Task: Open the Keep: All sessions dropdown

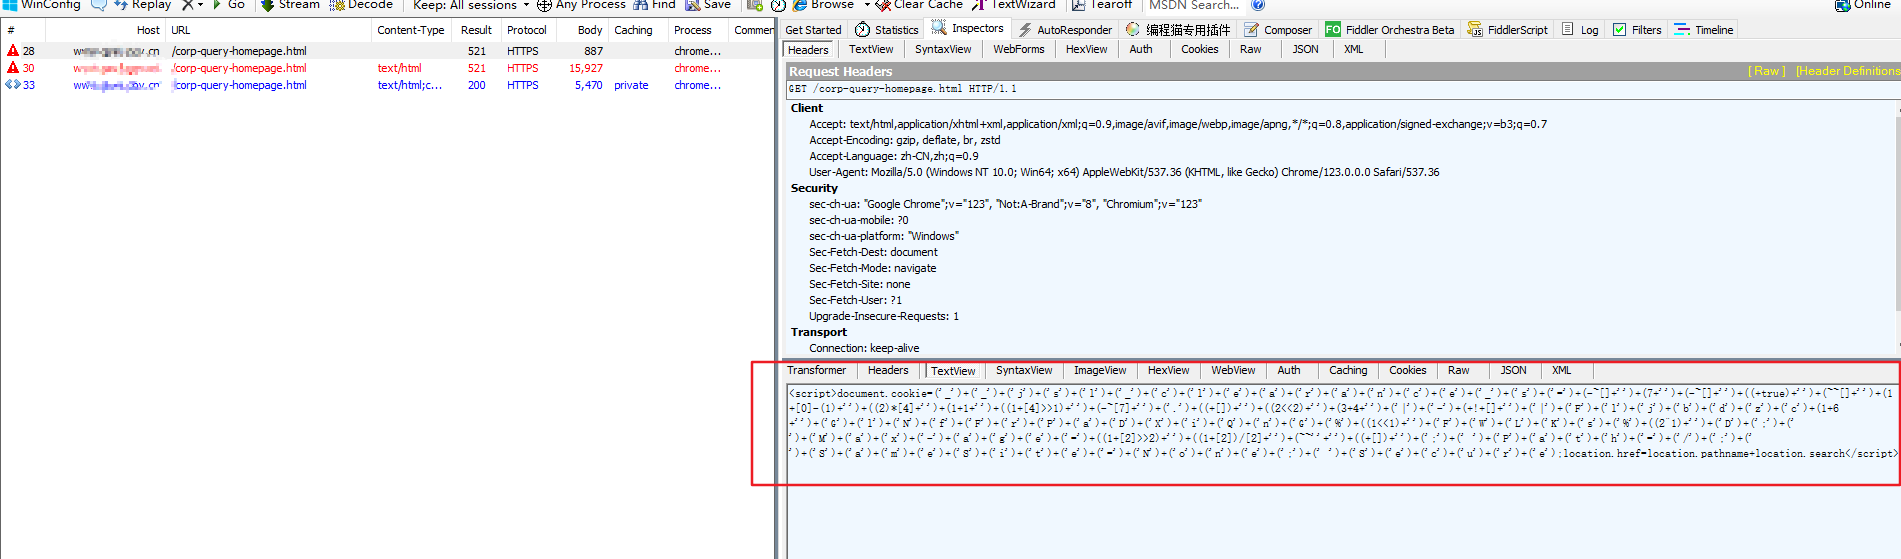Action: (x=471, y=5)
